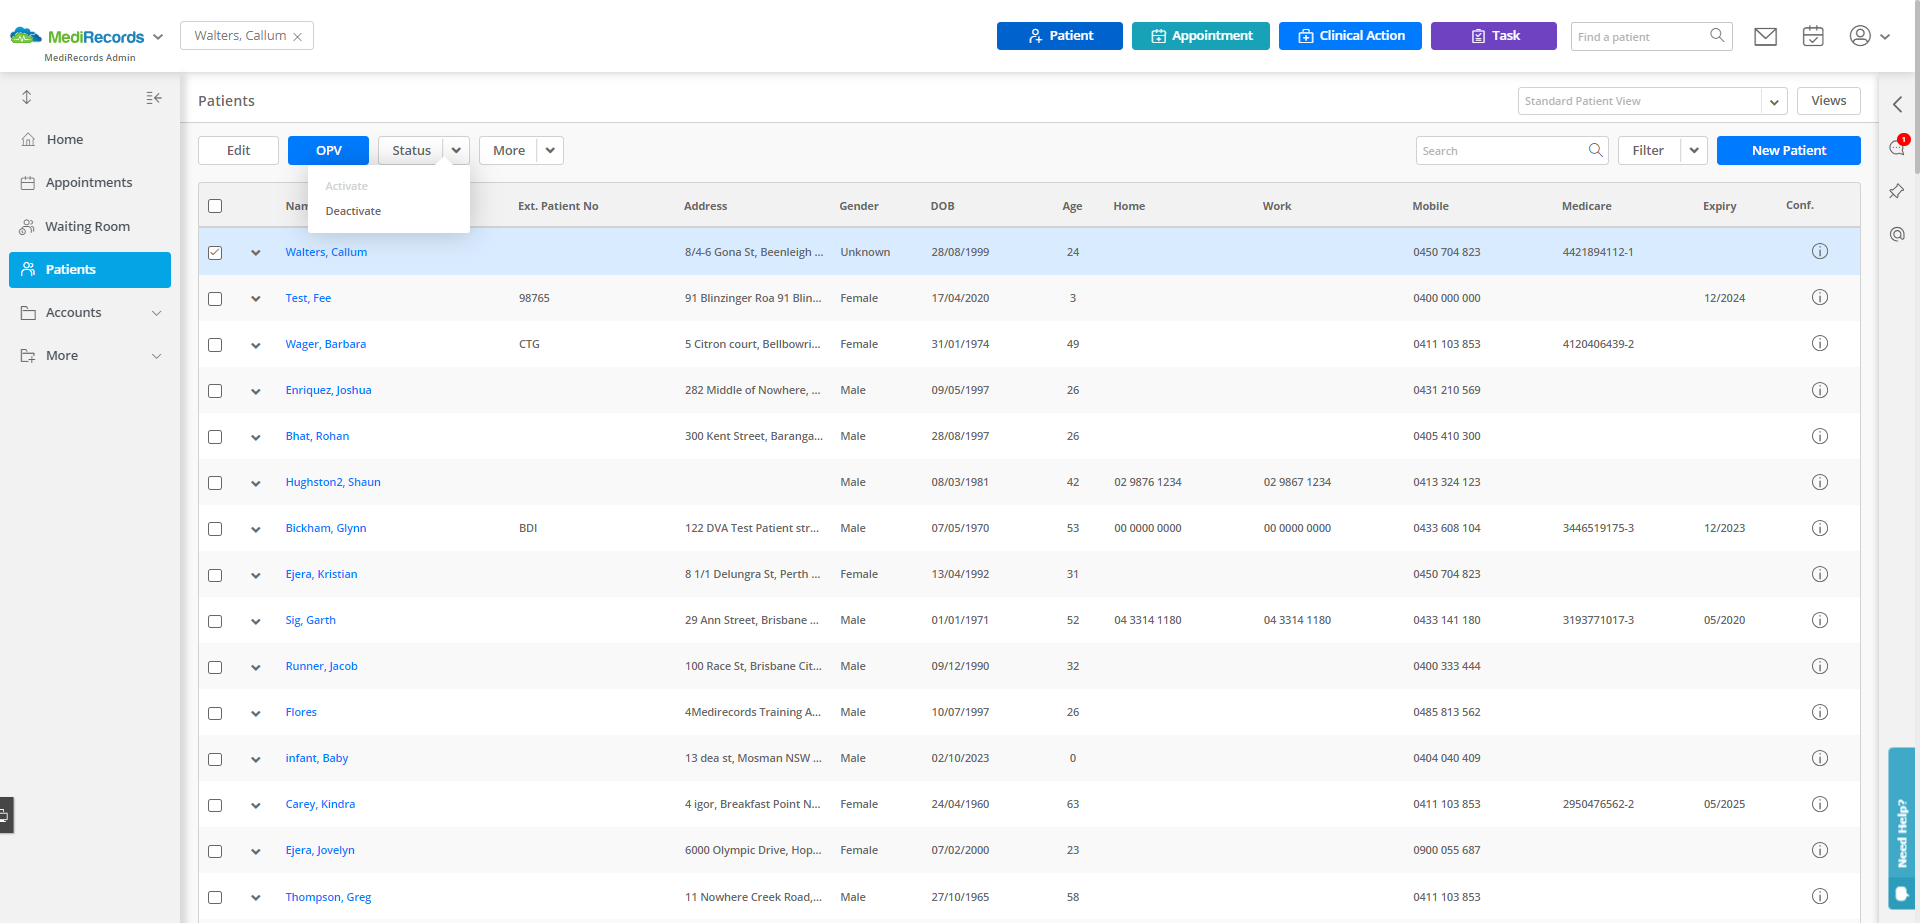Image resolution: width=1920 pixels, height=923 pixels.
Task: Close the Walters, Callum patient tab
Action: pos(298,37)
